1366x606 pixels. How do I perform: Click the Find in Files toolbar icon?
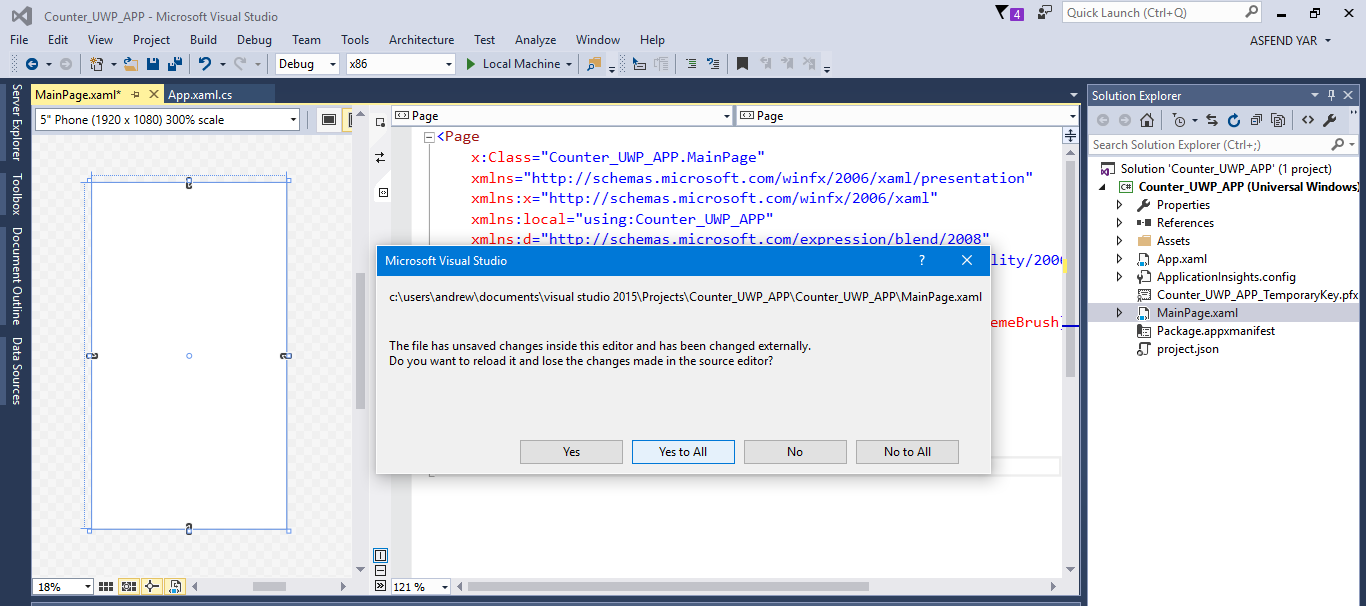point(594,64)
